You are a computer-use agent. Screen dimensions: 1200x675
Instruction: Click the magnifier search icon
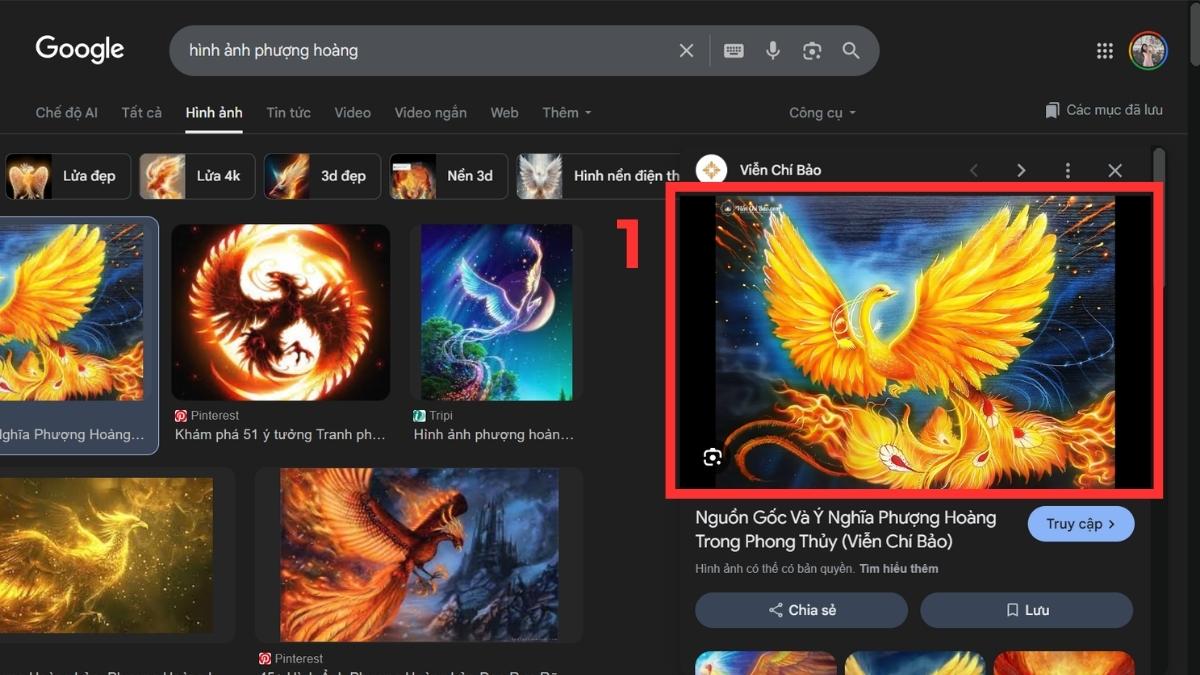click(851, 50)
